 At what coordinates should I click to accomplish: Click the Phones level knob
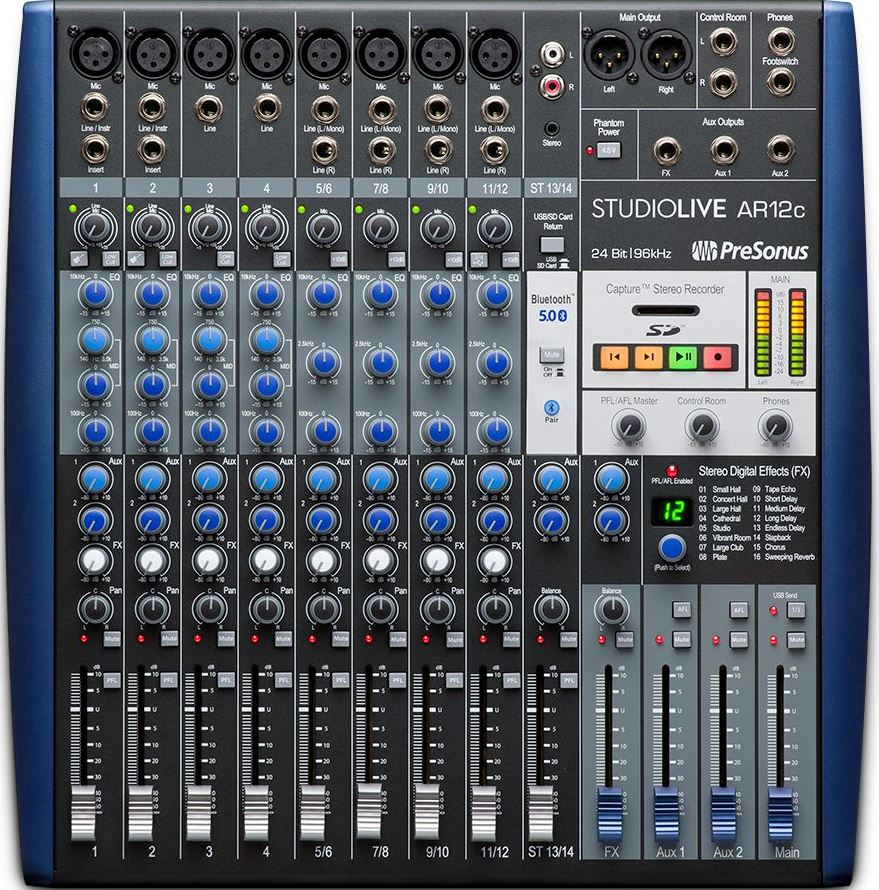[775, 426]
